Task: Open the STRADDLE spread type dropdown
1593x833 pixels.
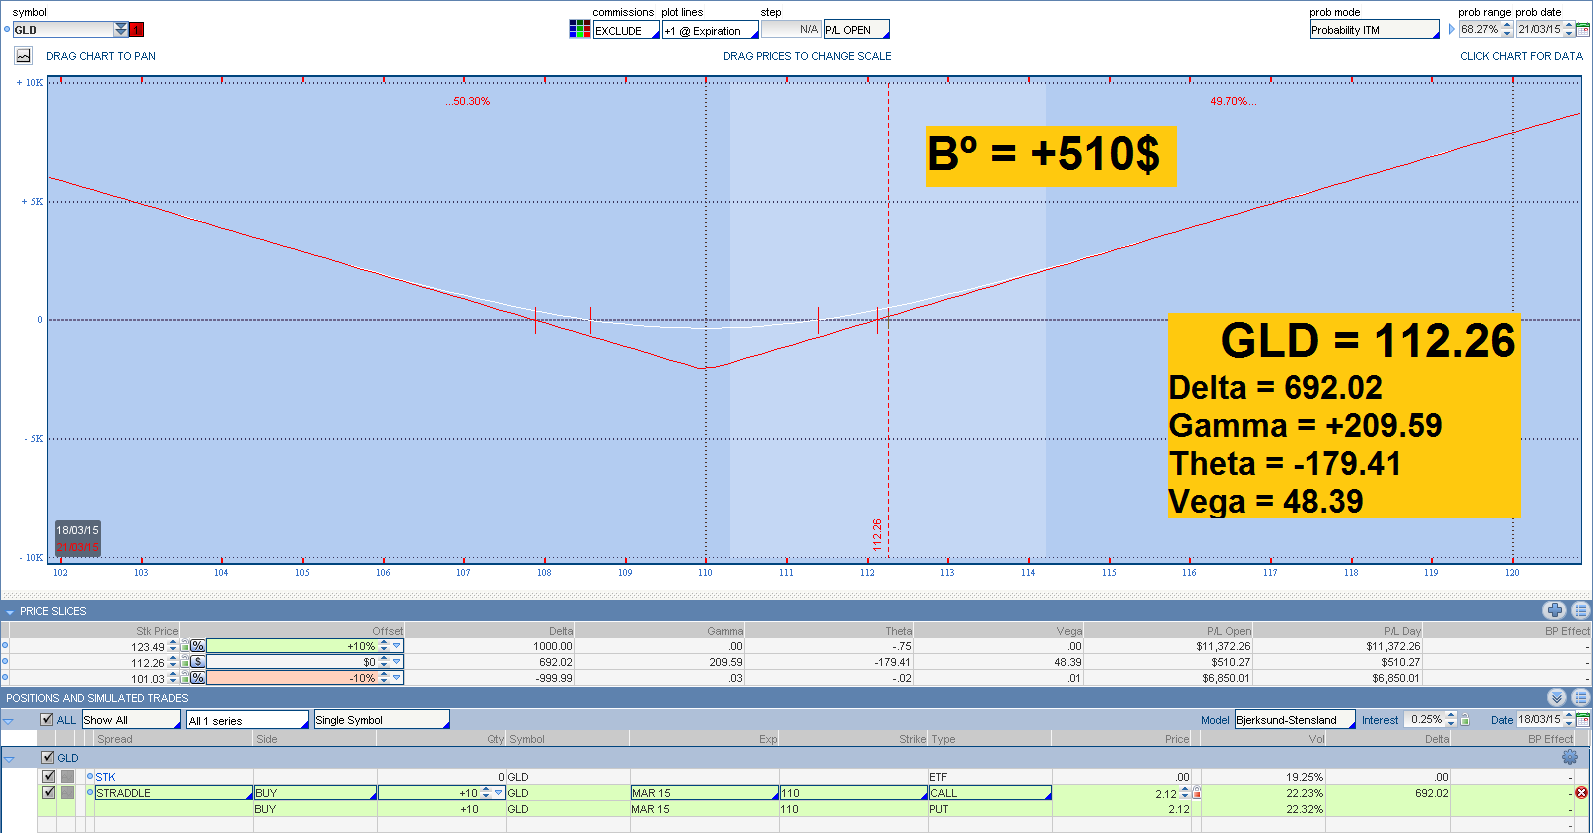Action: 174,793
